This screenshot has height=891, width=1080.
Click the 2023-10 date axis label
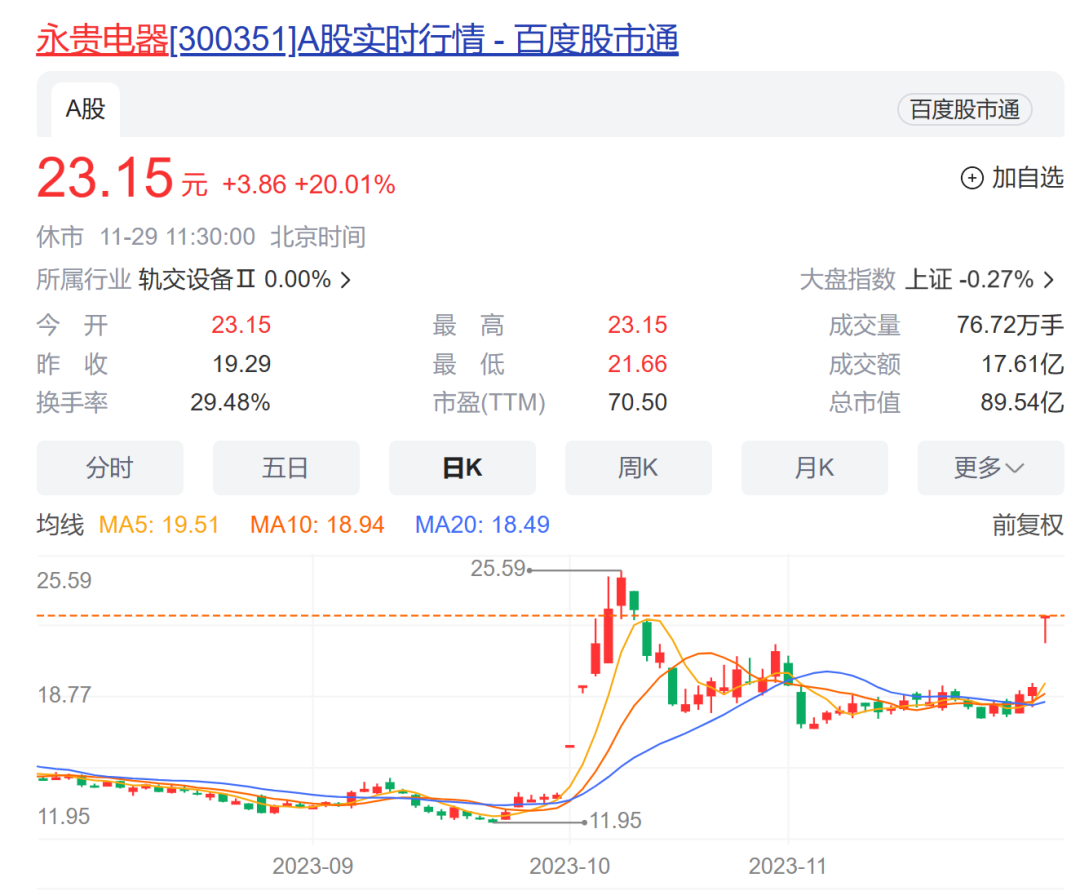point(569,866)
